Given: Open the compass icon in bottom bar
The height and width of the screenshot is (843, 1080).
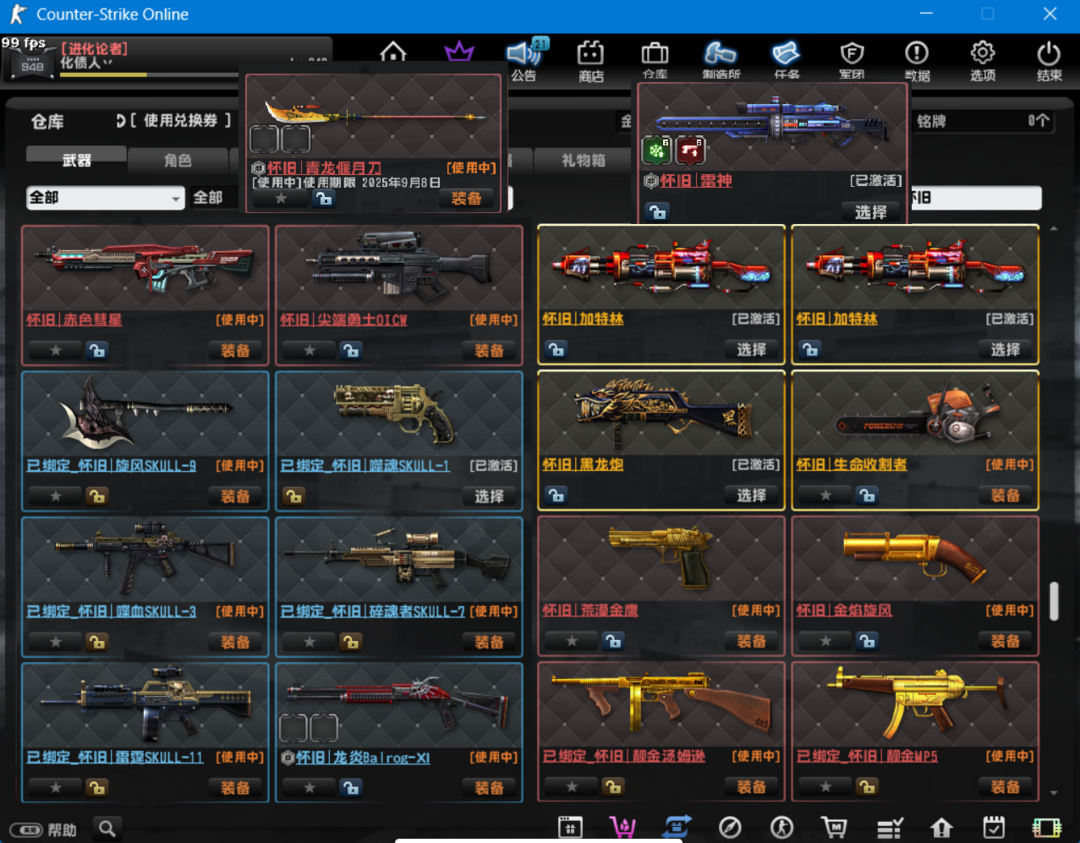Looking at the screenshot, I should tap(729, 827).
